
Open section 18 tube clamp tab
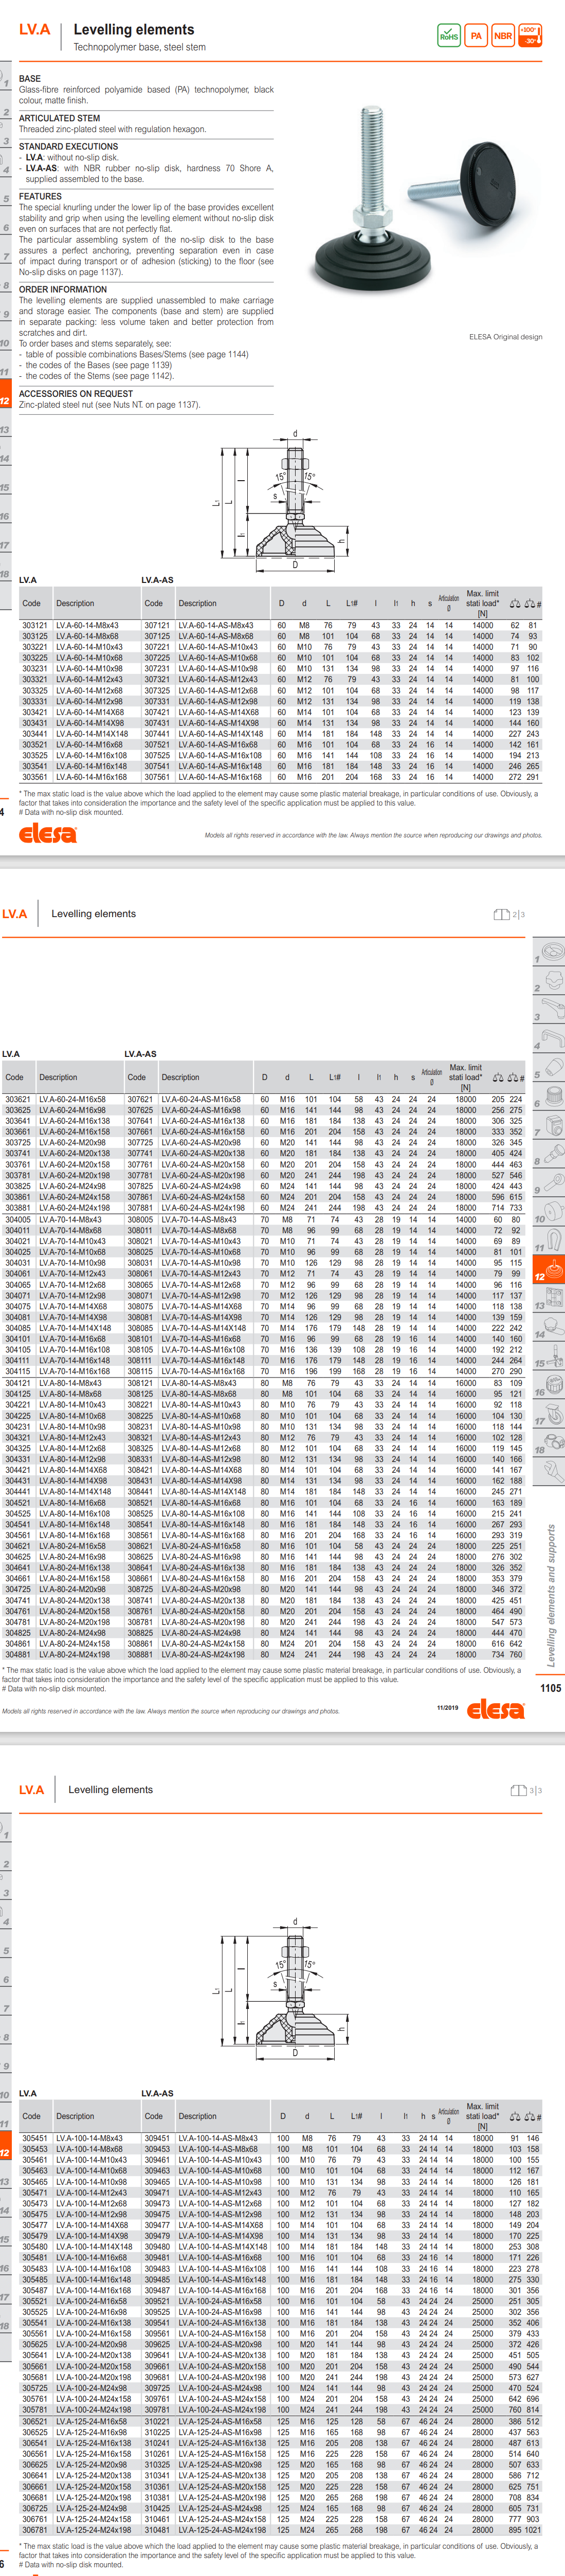[548, 1443]
